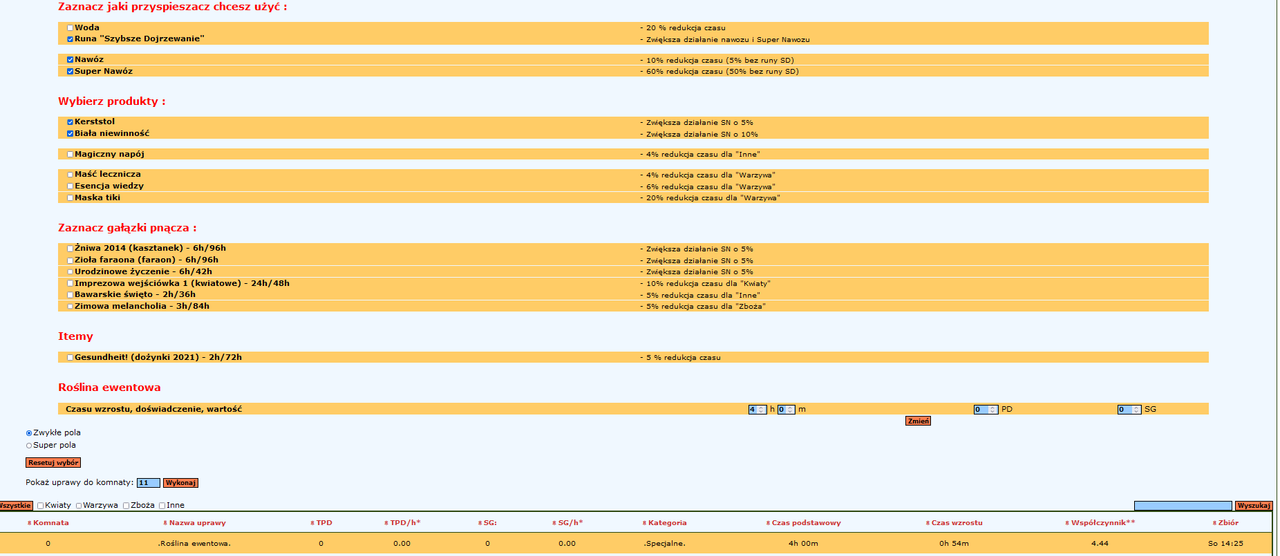Tick Zimowa melancholia checkbox
Screen dimensions: 1280x556
[x=70, y=307]
